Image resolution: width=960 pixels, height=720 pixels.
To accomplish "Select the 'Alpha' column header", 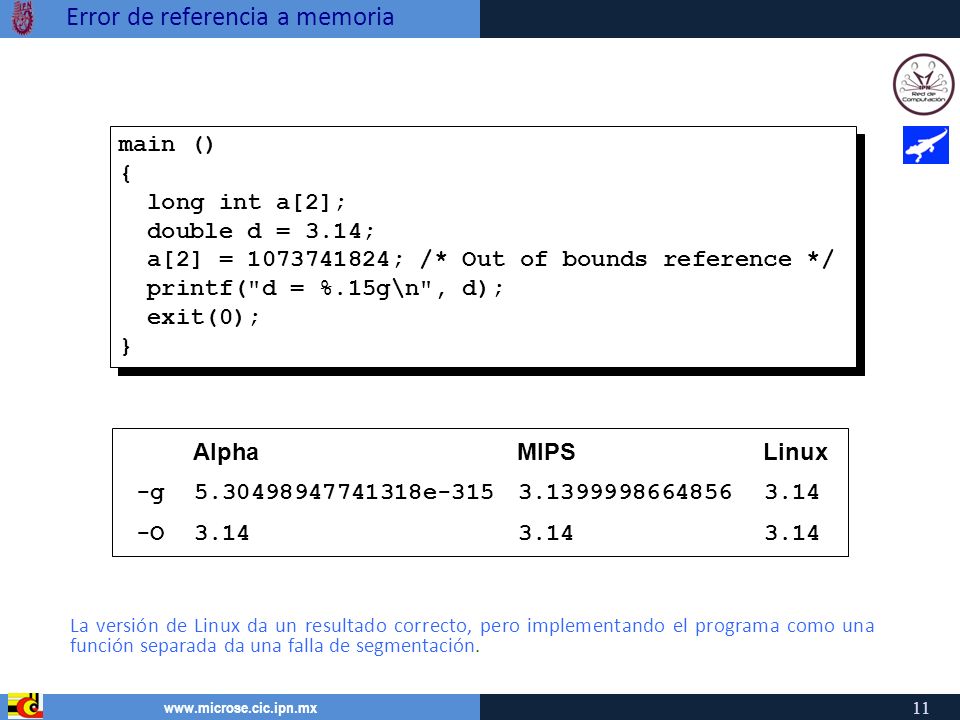I will coord(225,452).
